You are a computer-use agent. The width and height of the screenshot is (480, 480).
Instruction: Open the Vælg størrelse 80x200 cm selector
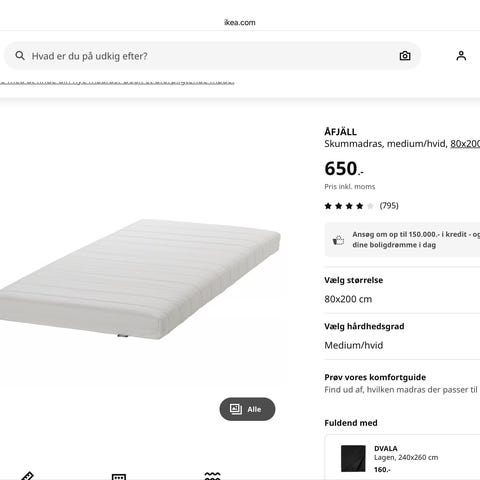click(402, 290)
